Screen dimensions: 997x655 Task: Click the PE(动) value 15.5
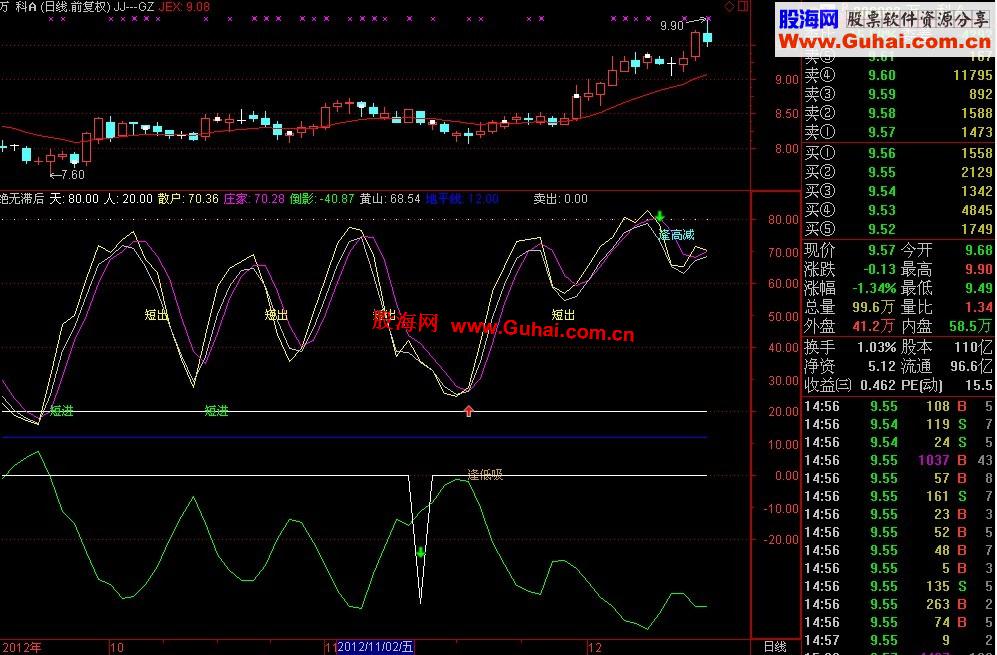click(x=980, y=385)
